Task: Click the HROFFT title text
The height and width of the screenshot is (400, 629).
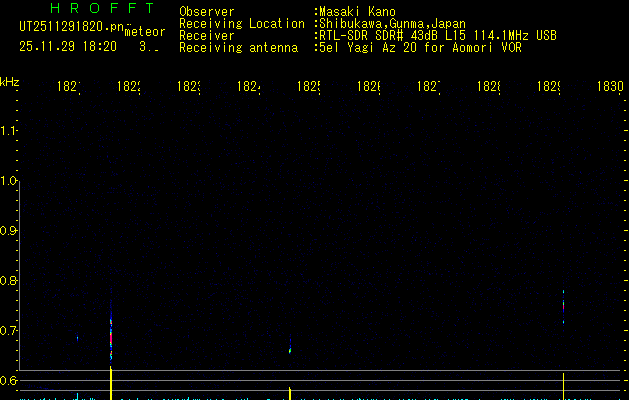Action: click(102, 8)
